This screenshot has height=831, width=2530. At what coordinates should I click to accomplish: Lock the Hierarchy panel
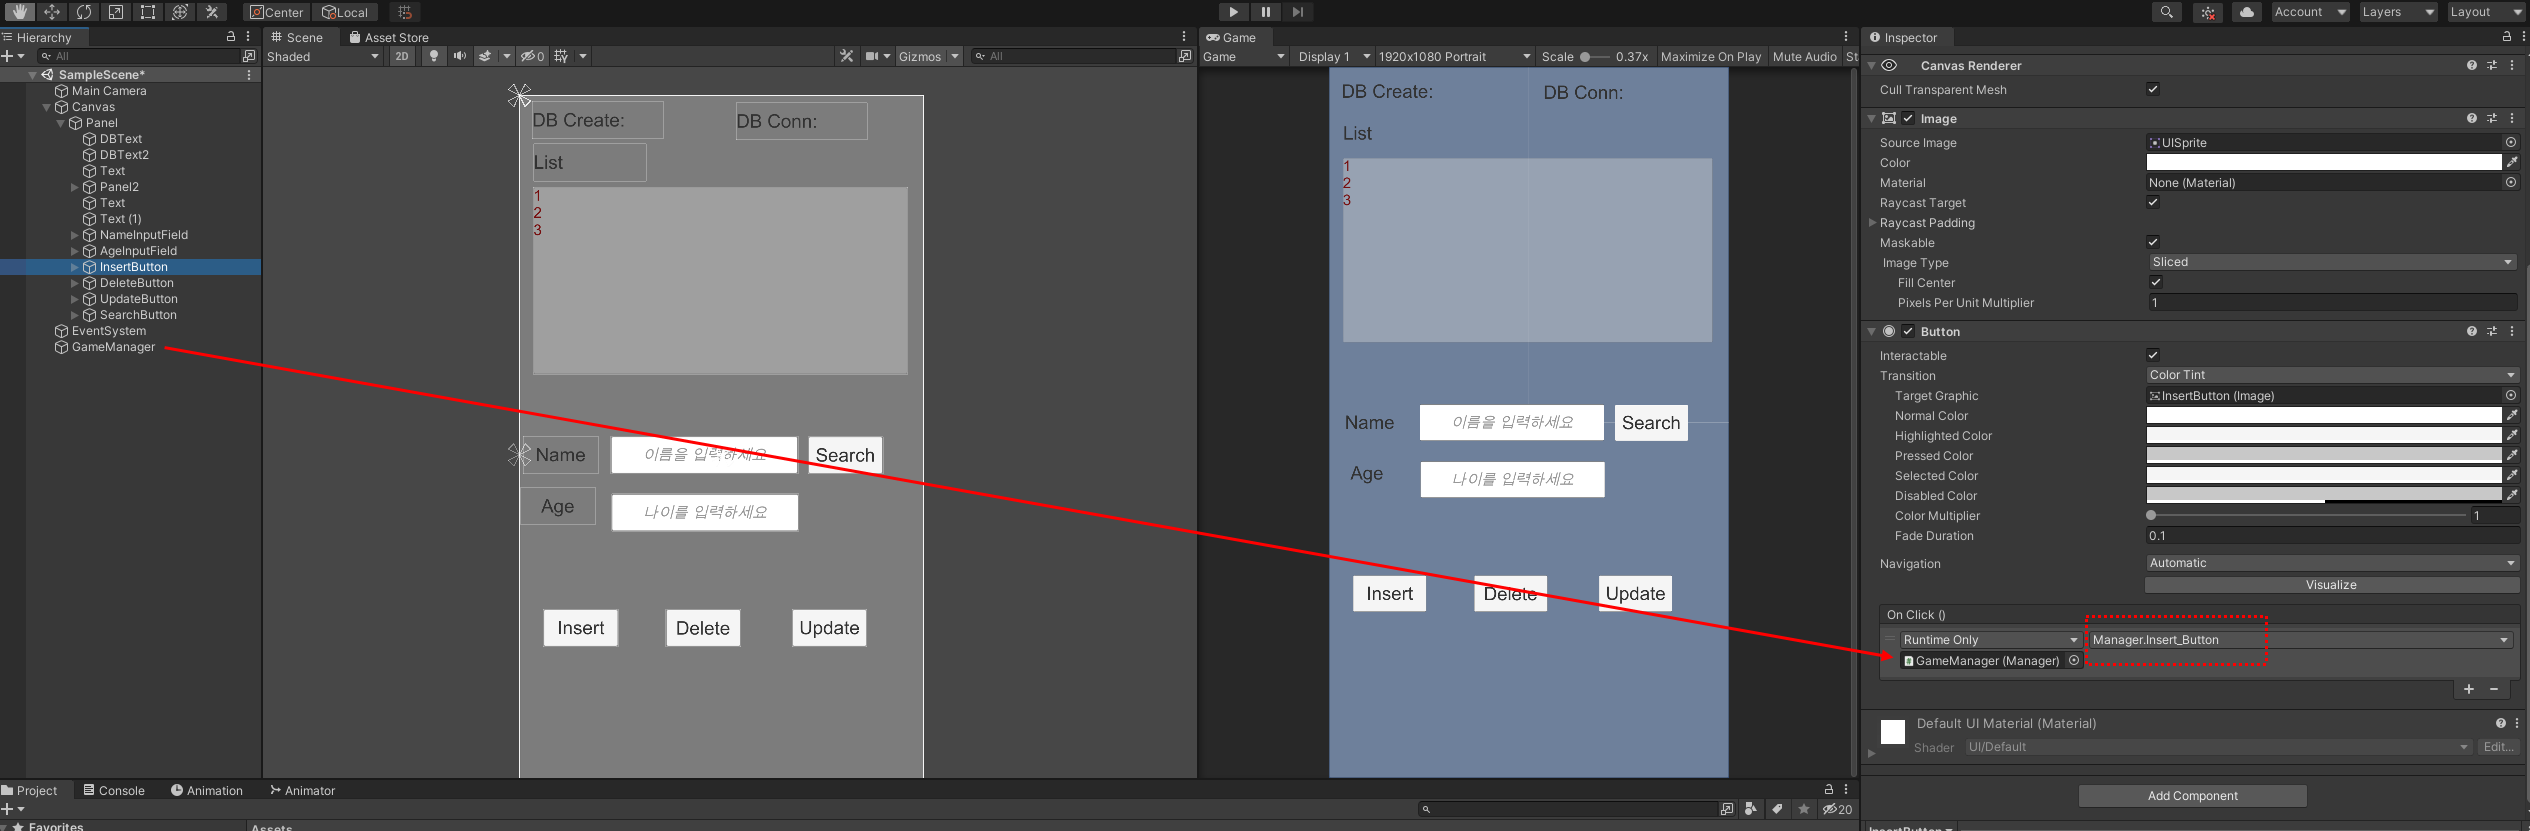coord(231,36)
